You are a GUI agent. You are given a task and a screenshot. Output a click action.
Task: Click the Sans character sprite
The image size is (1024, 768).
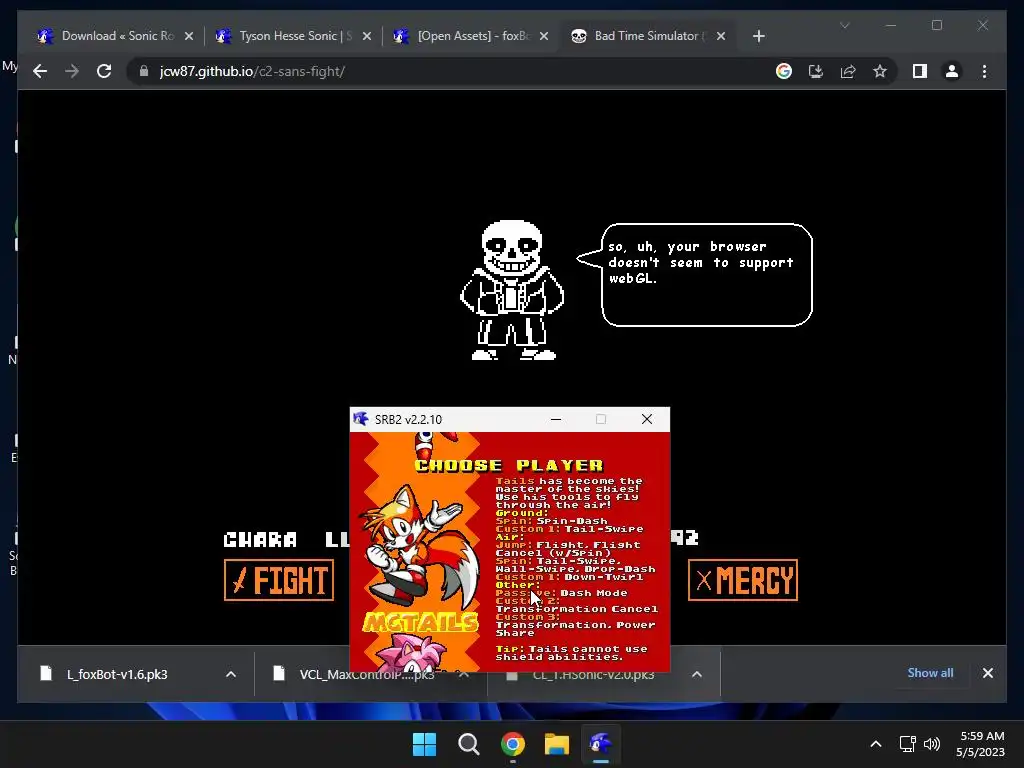click(x=512, y=290)
